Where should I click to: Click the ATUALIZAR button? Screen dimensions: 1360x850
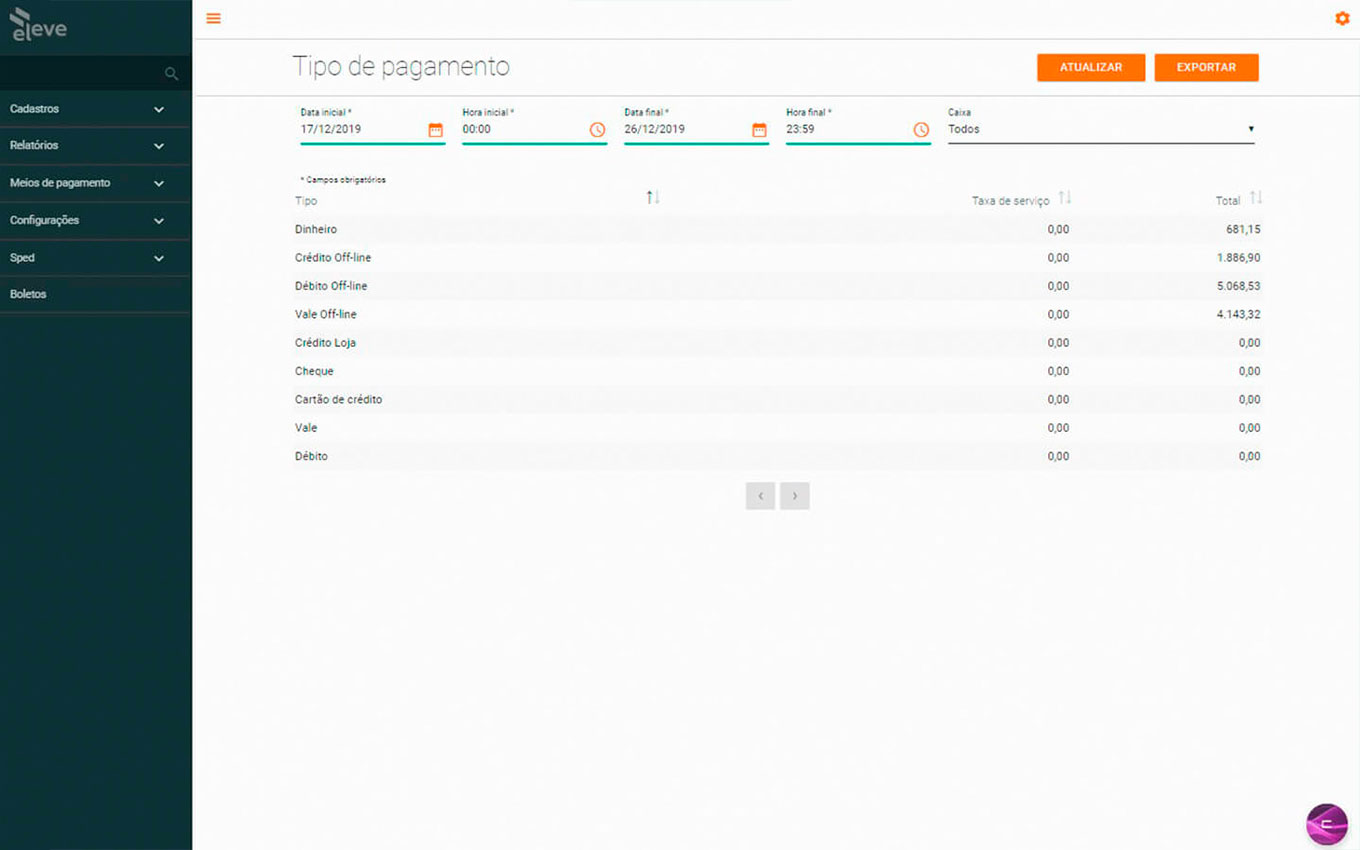pyautogui.click(x=1090, y=67)
